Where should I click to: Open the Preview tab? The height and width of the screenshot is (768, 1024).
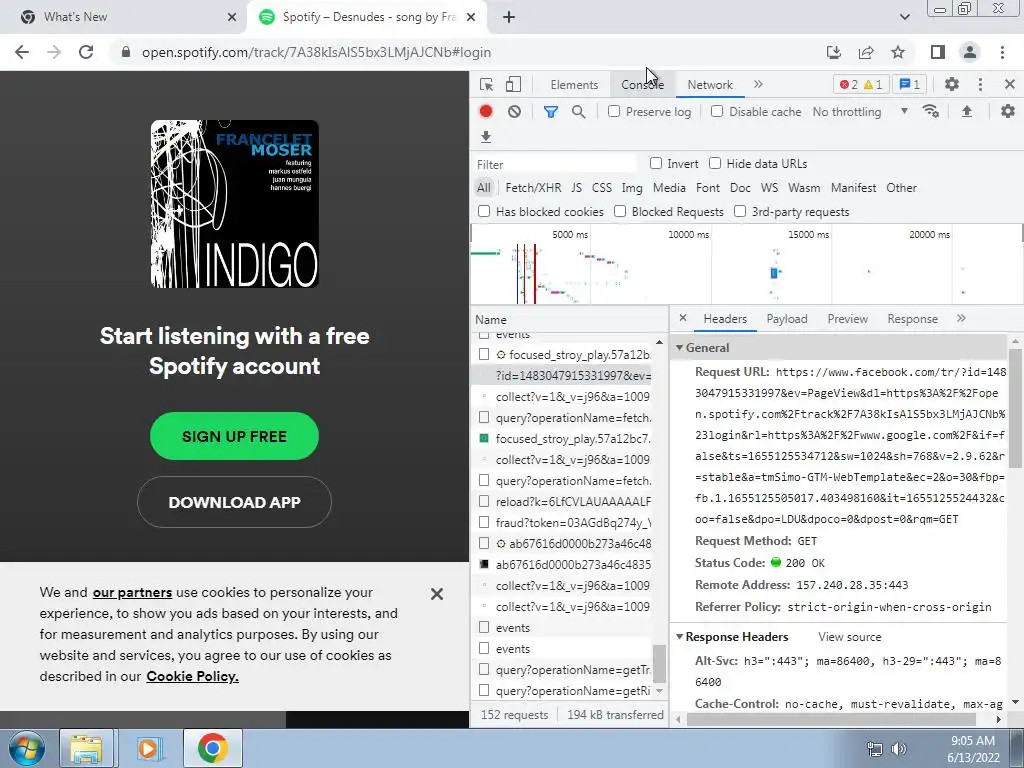(847, 319)
